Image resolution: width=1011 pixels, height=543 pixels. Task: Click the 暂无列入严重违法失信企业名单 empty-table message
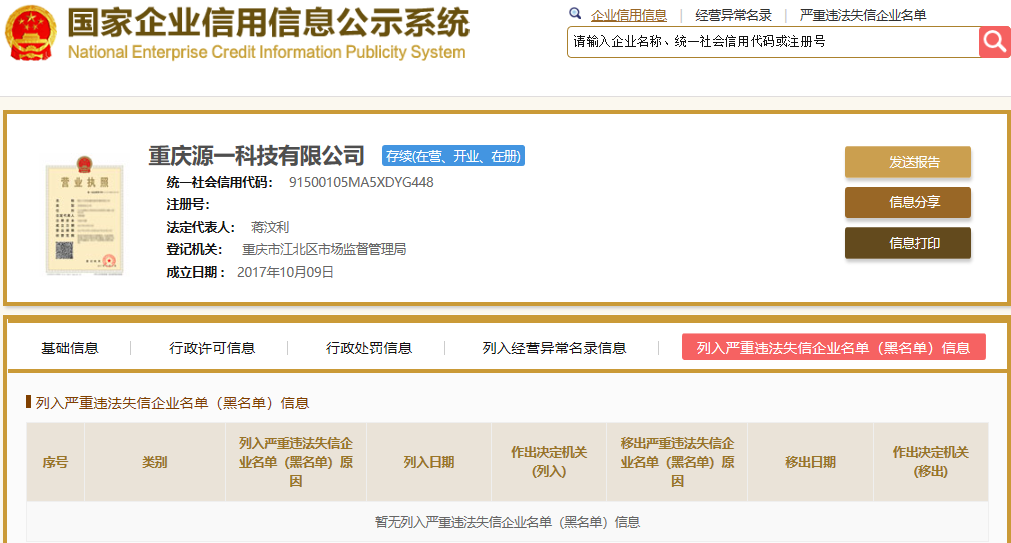pos(507,522)
